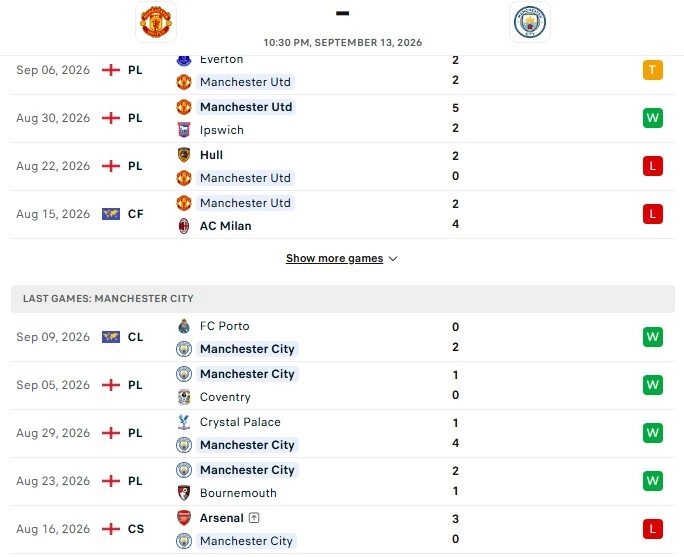Click the Ipswich club badge
Image resolution: width=684 pixels, height=557 pixels.
point(184,130)
